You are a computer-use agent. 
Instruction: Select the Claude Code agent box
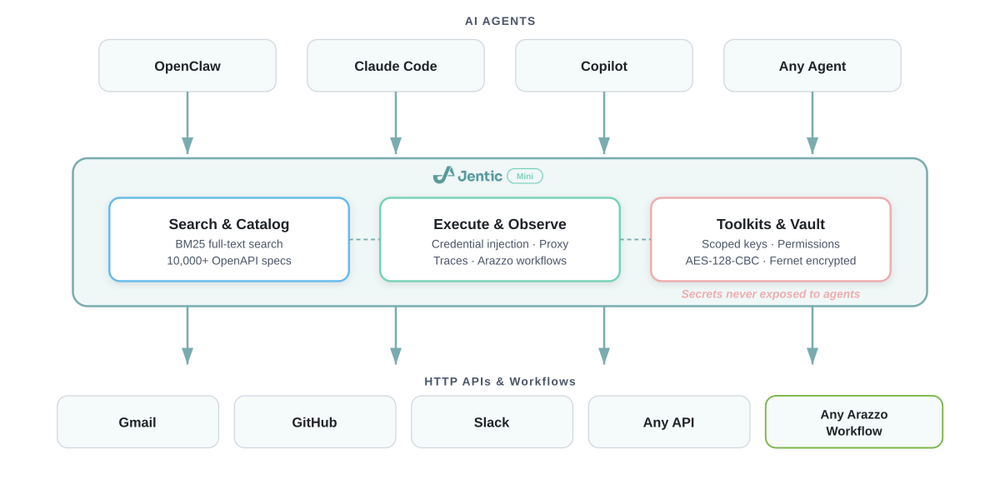tap(395, 66)
